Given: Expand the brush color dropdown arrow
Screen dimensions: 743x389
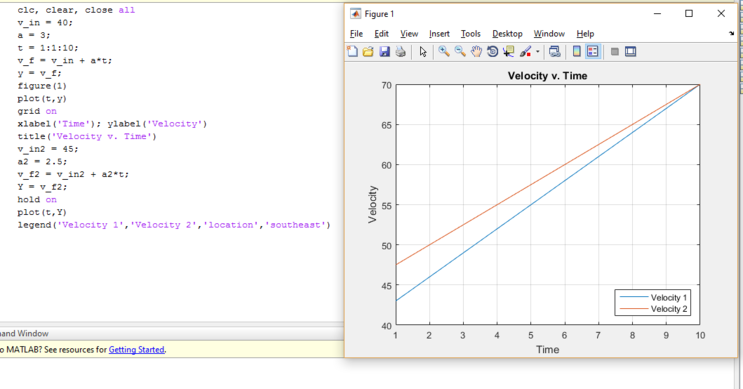Looking at the screenshot, I should (x=537, y=52).
